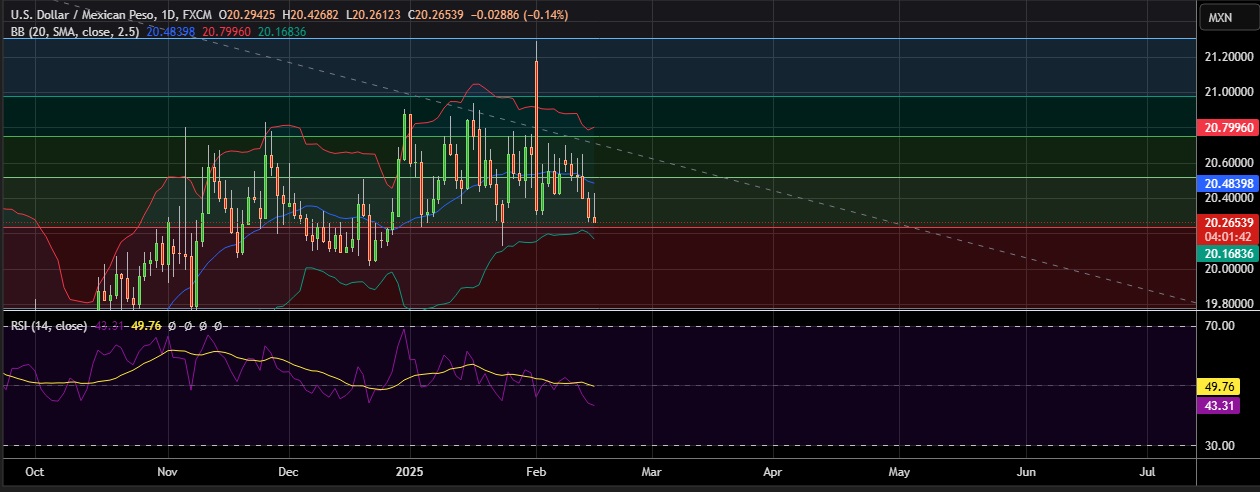Viewport: 1260px width, 492px height.
Task: Click the close value C20.26539 in header
Action: point(438,17)
